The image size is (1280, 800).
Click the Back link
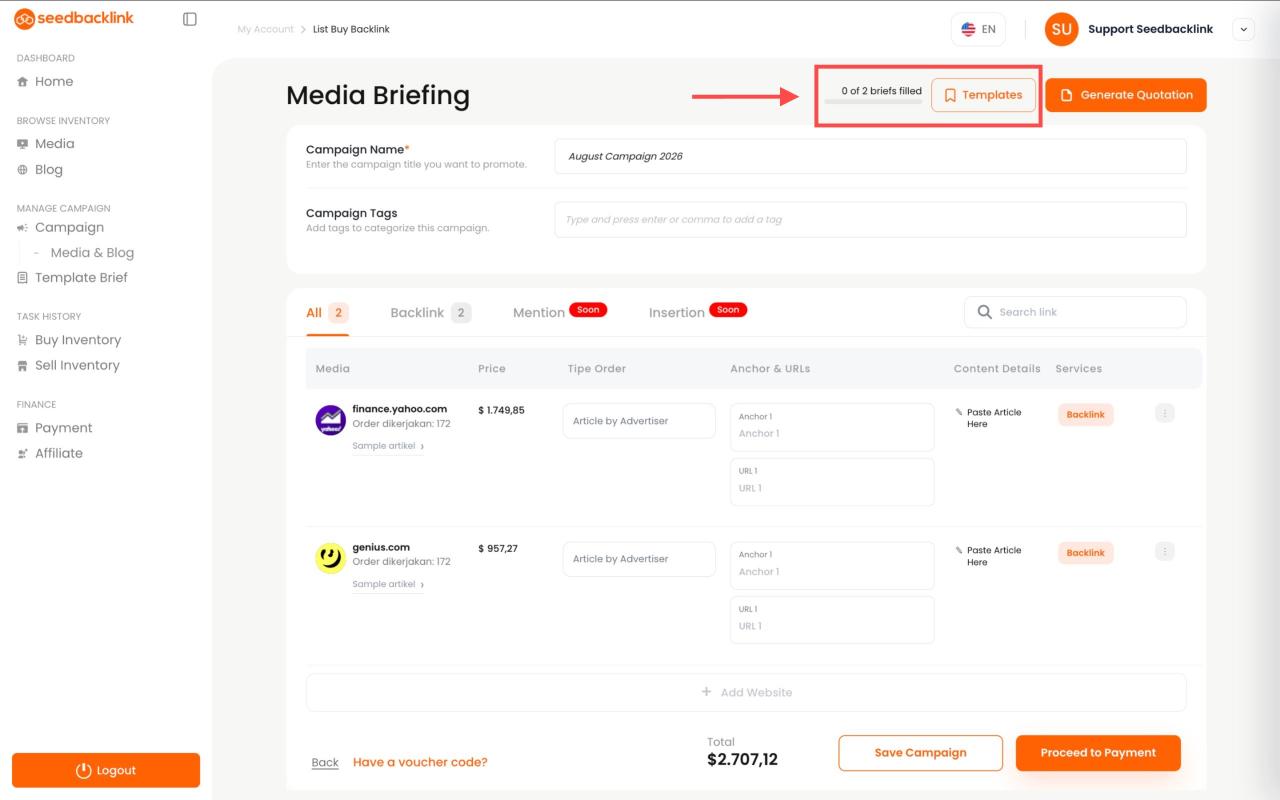pyautogui.click(x=325, y=762)
